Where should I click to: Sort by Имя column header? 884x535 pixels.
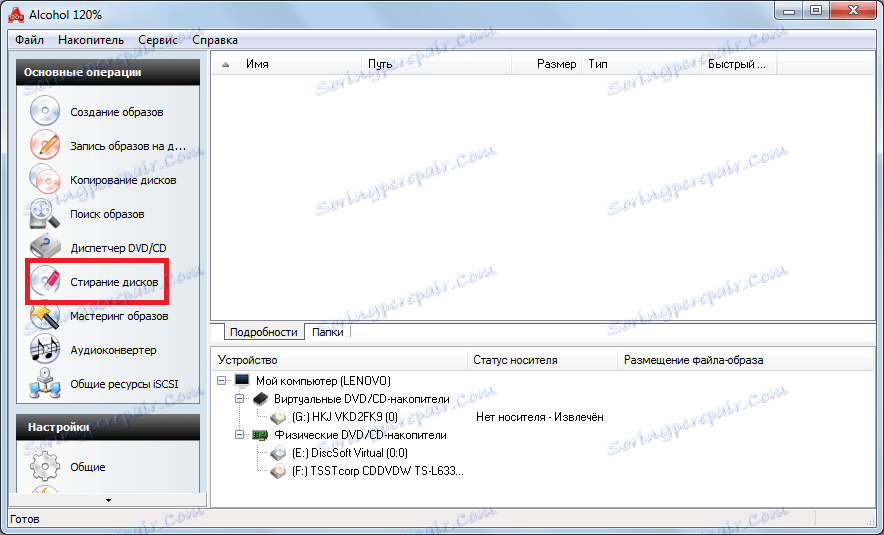[x=288, y=64]
